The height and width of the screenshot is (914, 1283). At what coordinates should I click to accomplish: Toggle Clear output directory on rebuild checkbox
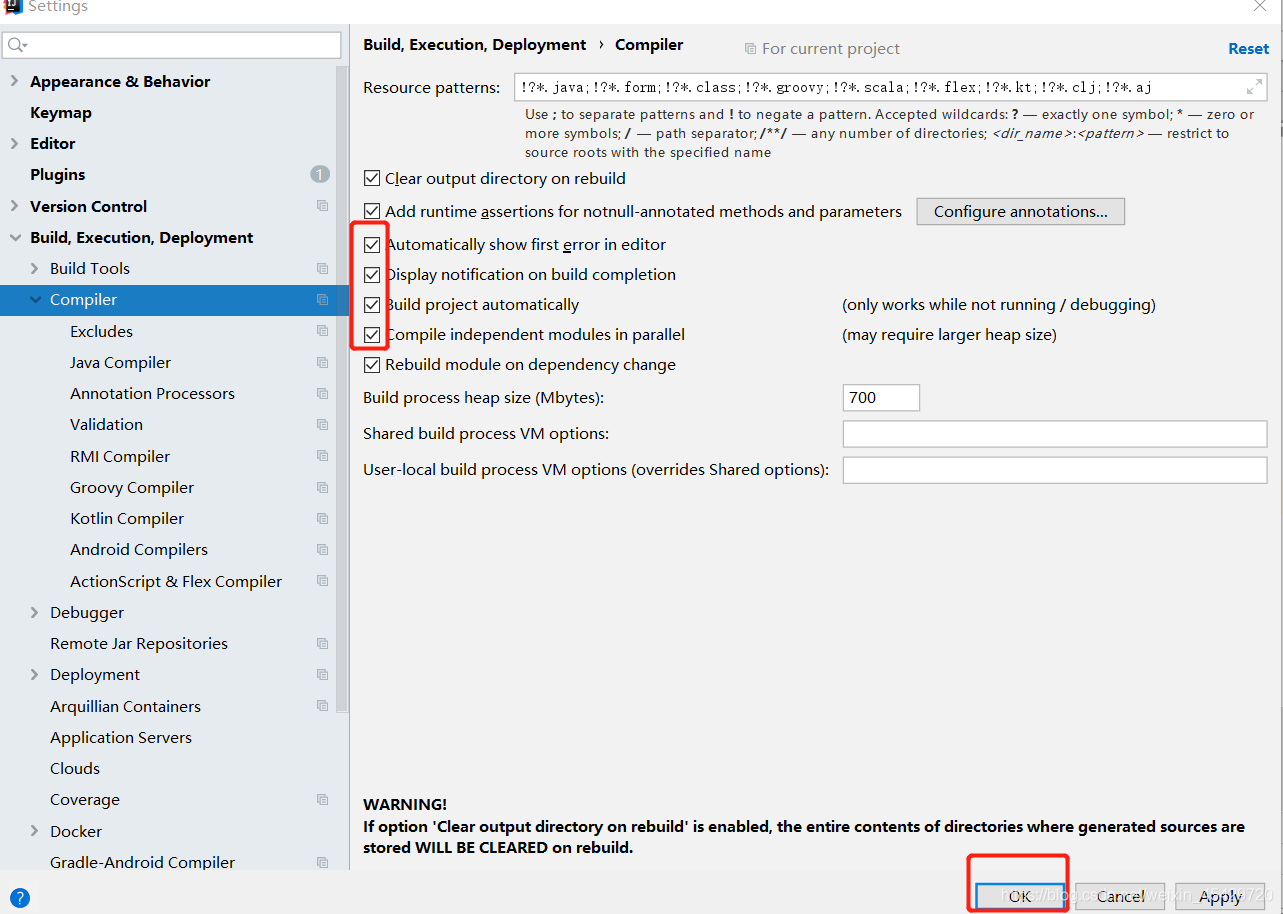pos(372,179)
